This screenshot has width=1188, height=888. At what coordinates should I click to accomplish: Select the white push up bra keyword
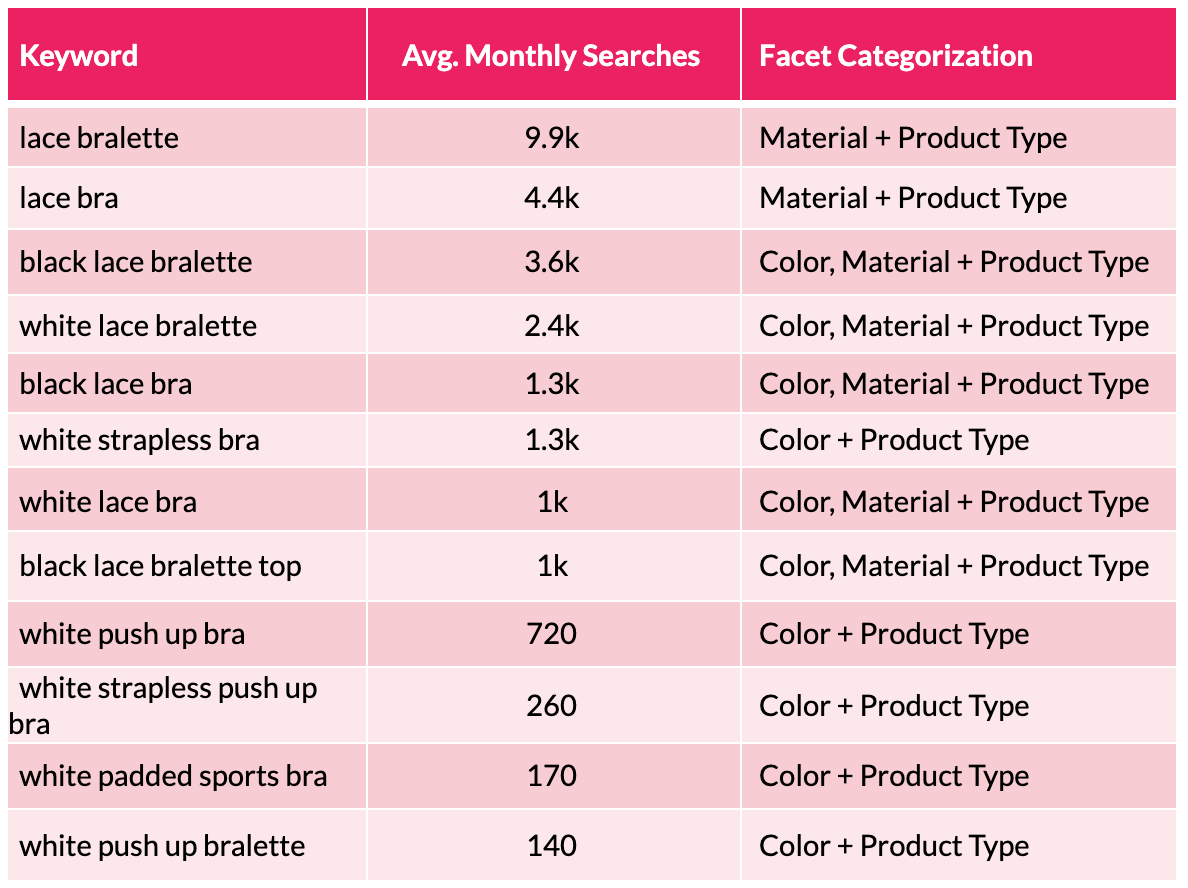(x=132, y=634)
